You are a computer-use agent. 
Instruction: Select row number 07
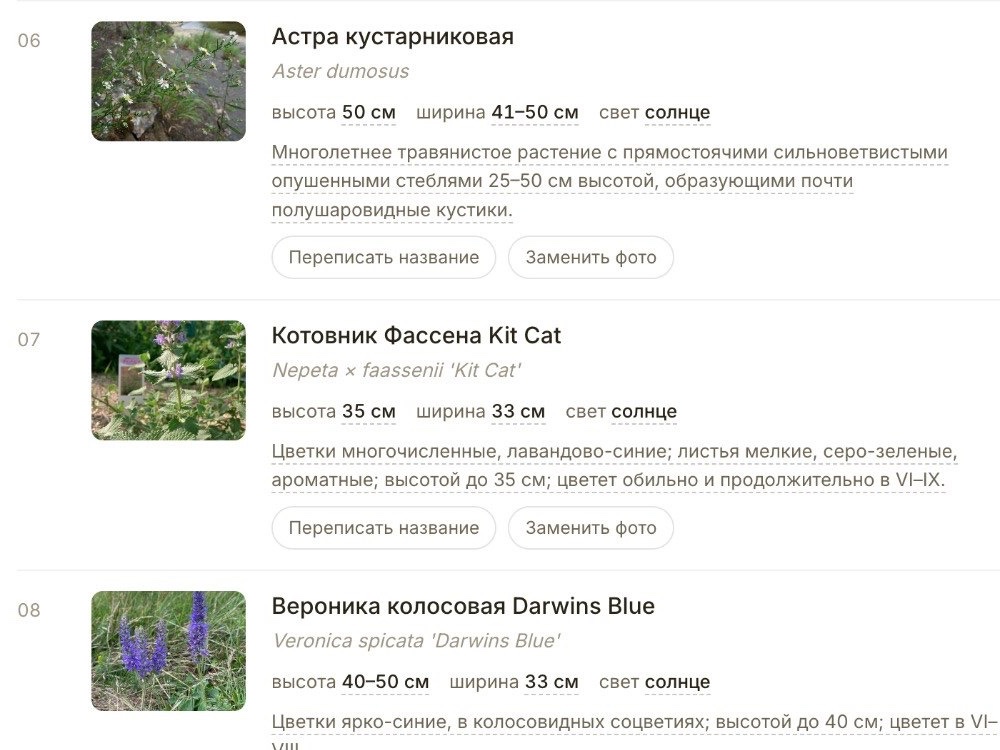click(x=29, y=340)
